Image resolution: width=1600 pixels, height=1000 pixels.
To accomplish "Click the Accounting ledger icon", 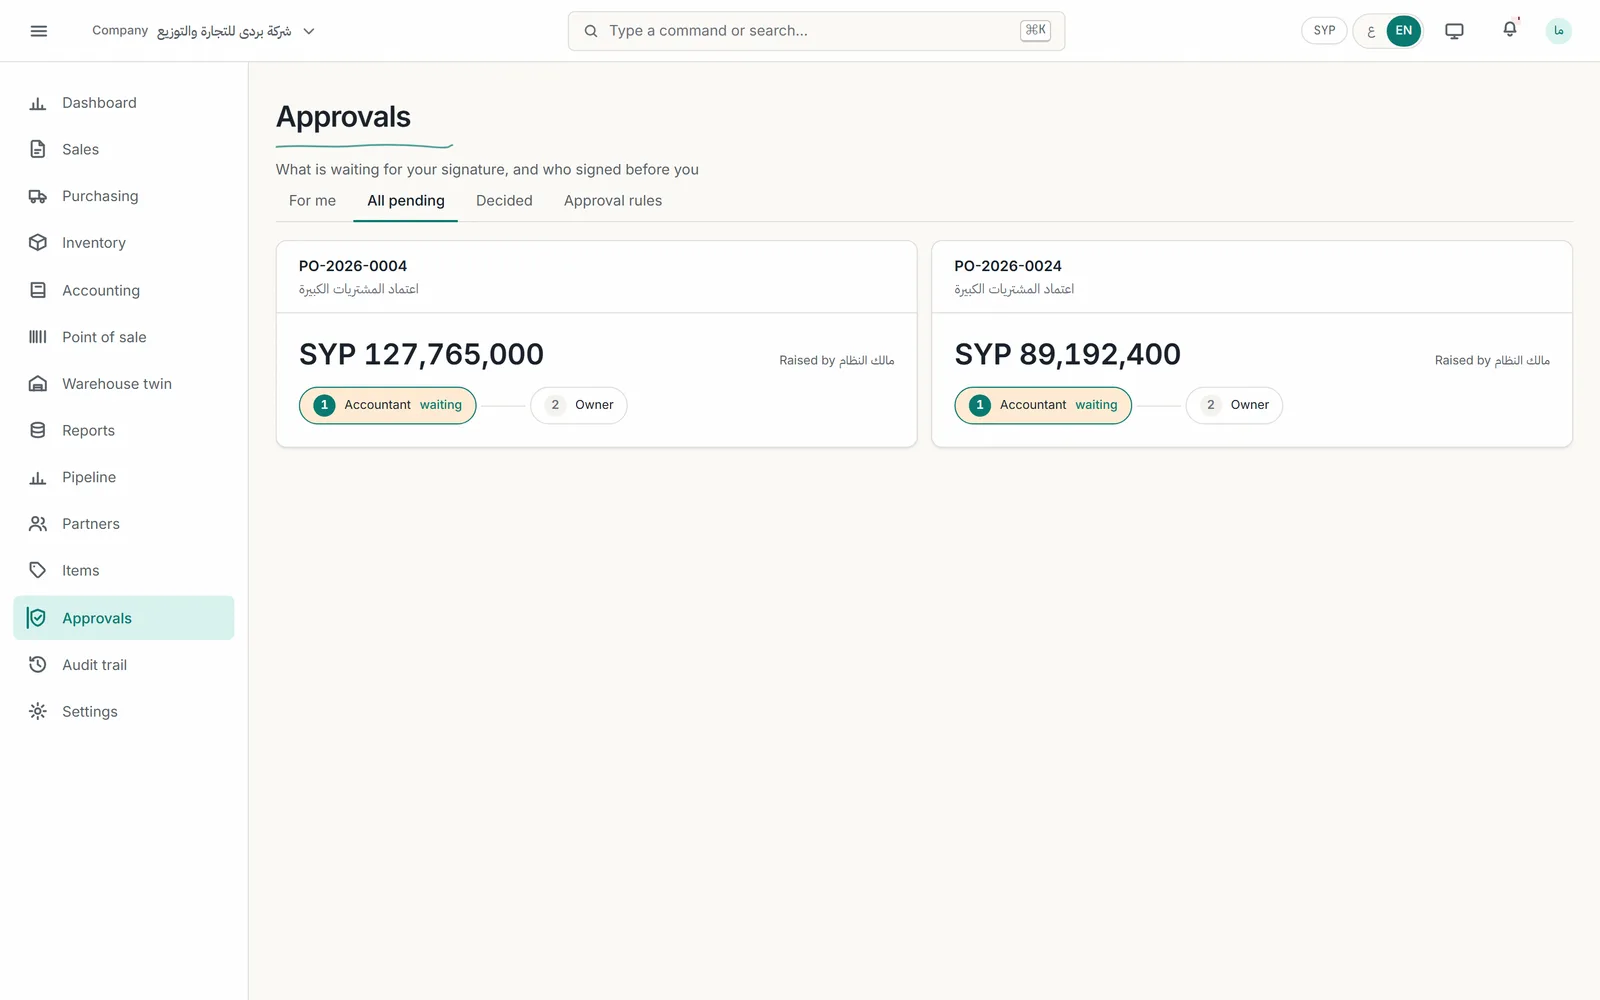I will tap(38, 290).
